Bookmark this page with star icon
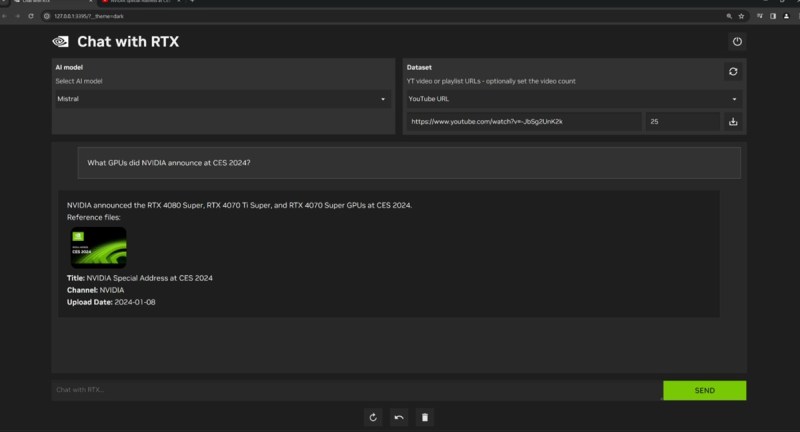The height and width of the screenshot is (432, 800). click(741, 16)
